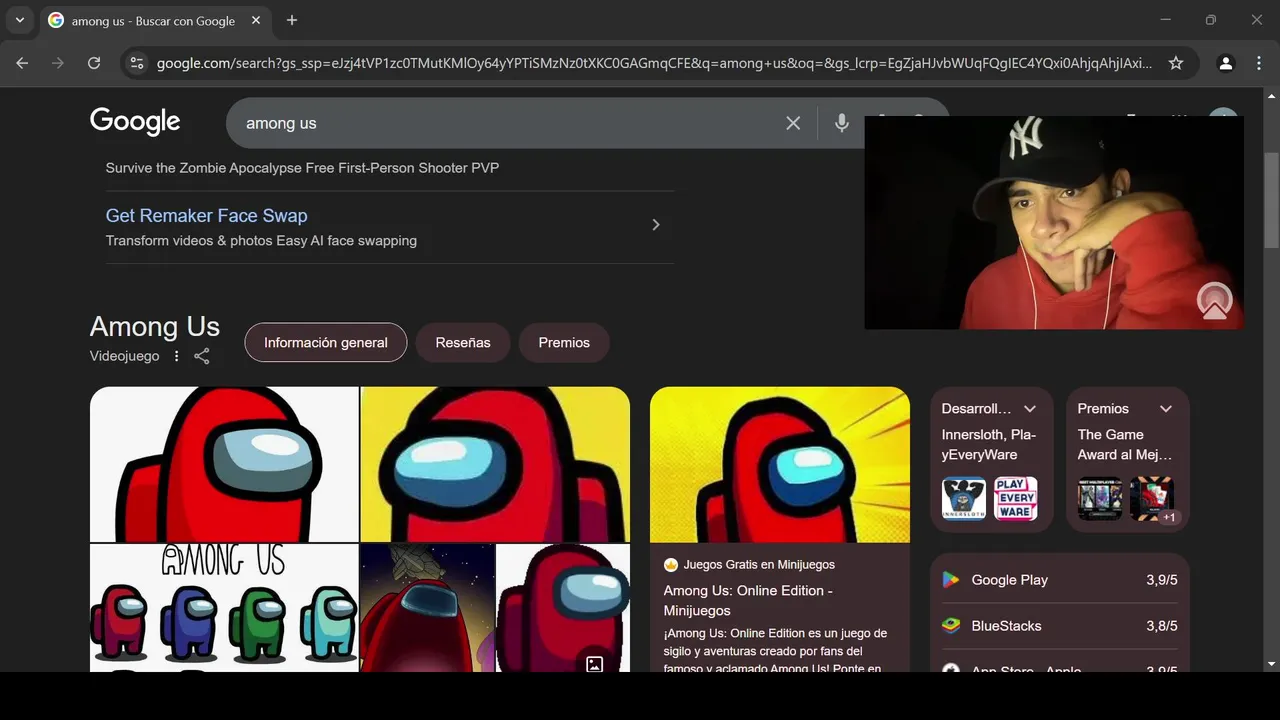Open 'AMONG US' four crewmates image
Image resolution: width=1280 pixels, height=720 pixels.
[x=224, y=608]
